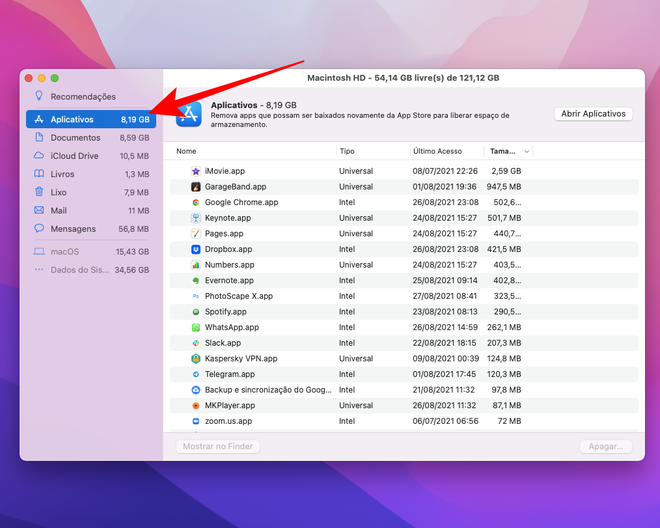The height and width of the screenshot is (528, 660).
Task: Click the Numbers.app chart icon
Action: click(x=196, y=264)
